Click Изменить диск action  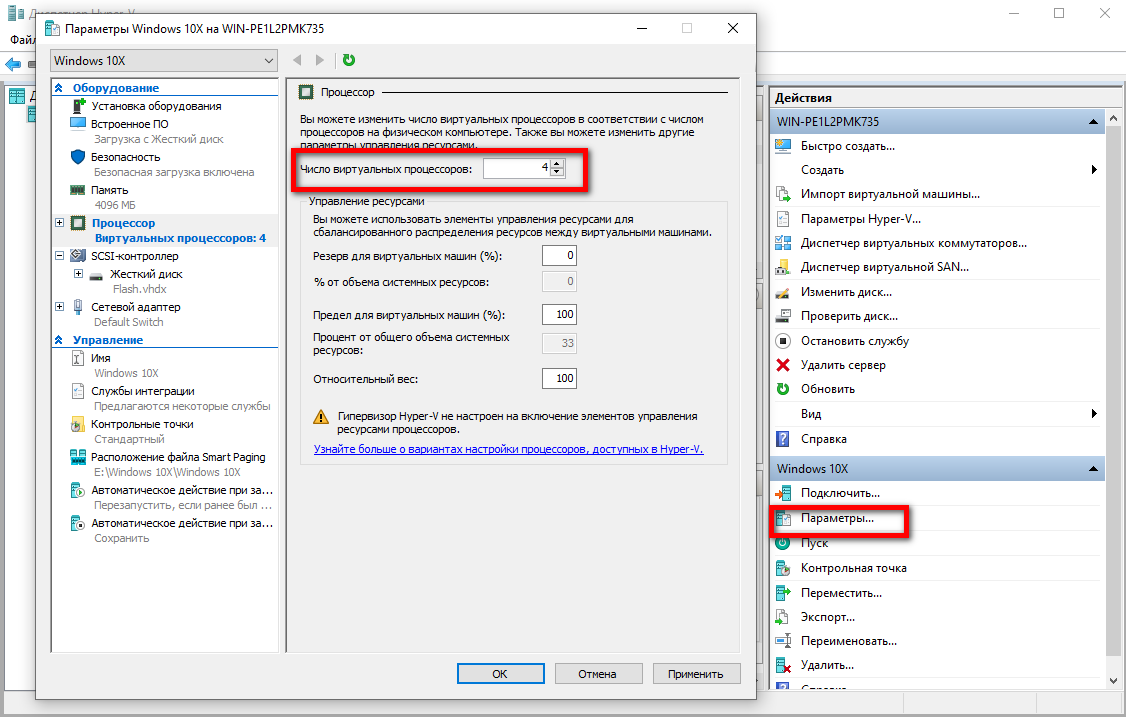point(846,292)
